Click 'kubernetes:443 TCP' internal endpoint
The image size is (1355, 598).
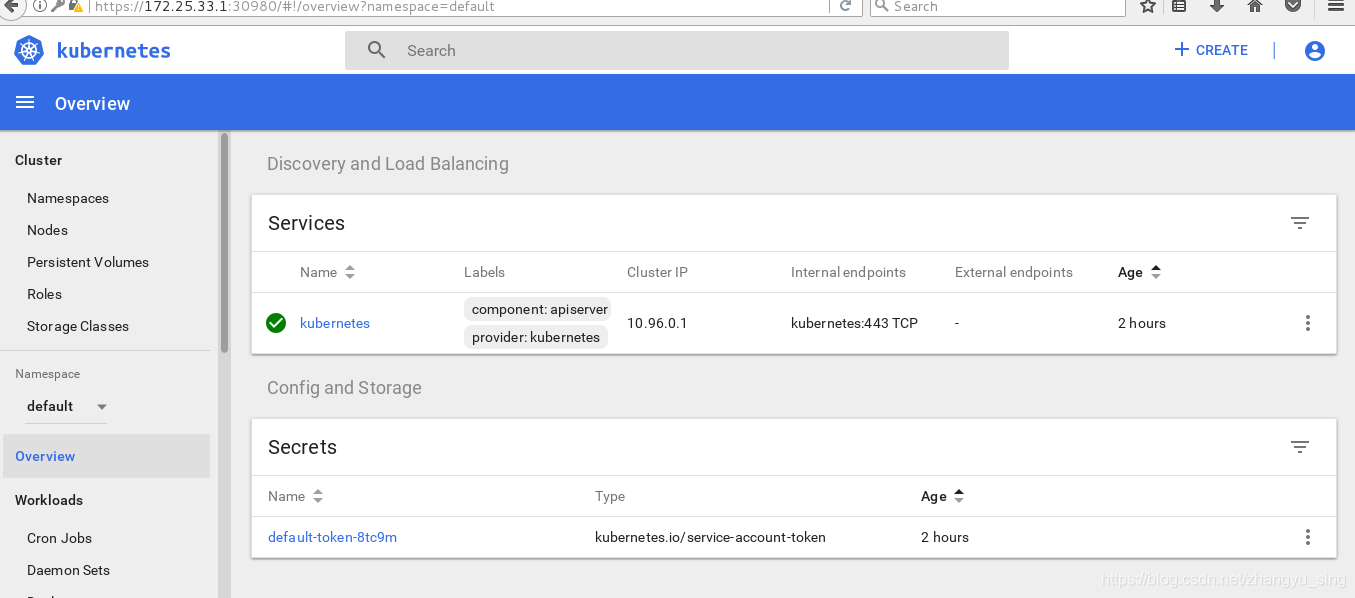pos(854,323)
